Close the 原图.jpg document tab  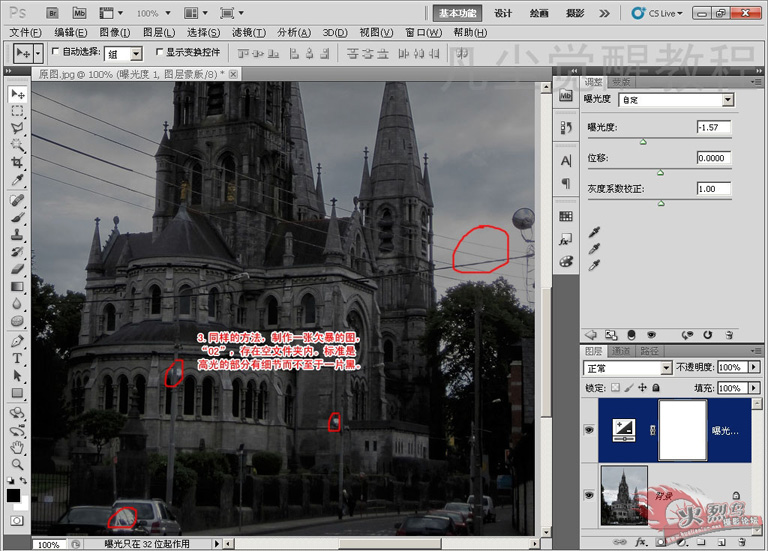click(x=234, y=74)
